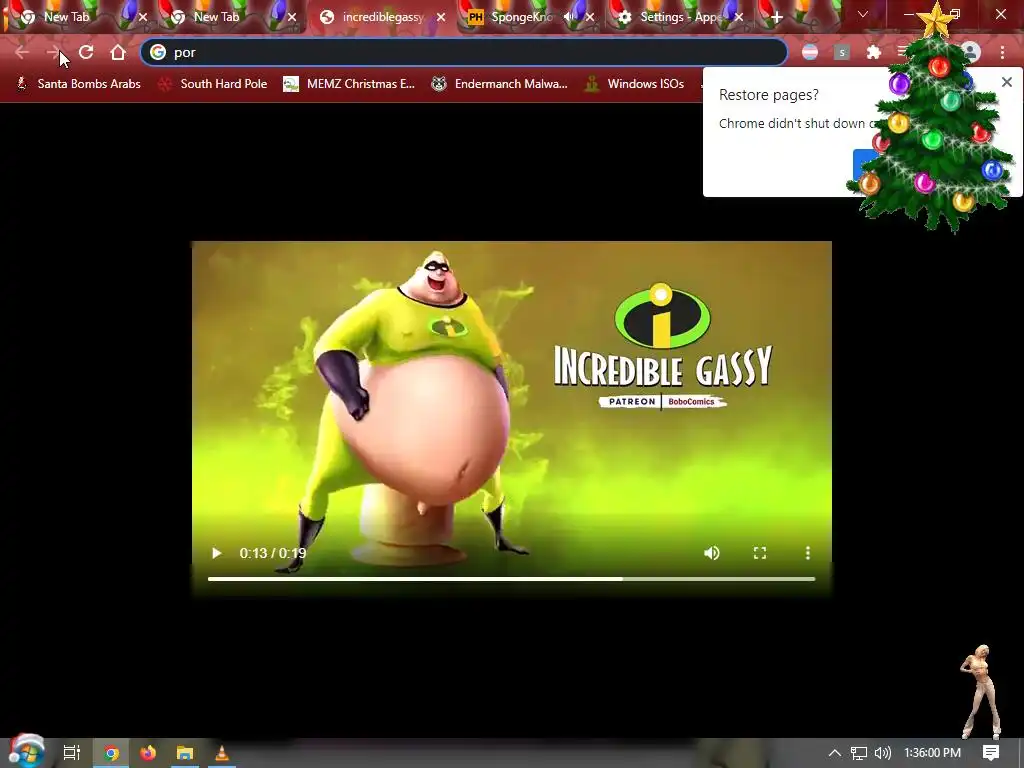Launch Firefox from the taskbar
This screenshot has width=1024, height=768.
click(x=148, y=753)
